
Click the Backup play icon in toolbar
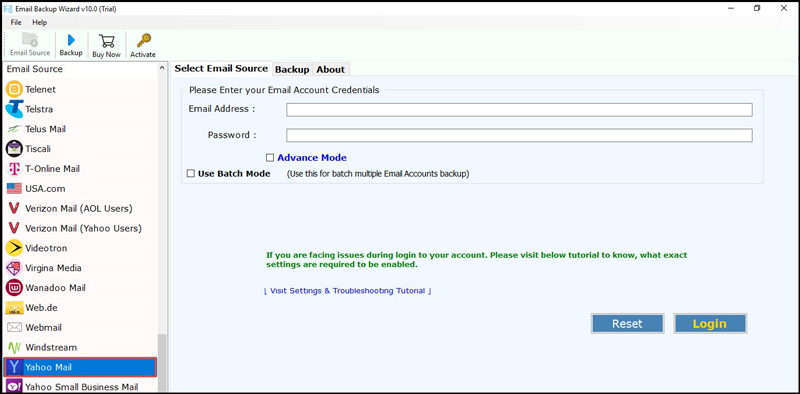coord(71,40)
